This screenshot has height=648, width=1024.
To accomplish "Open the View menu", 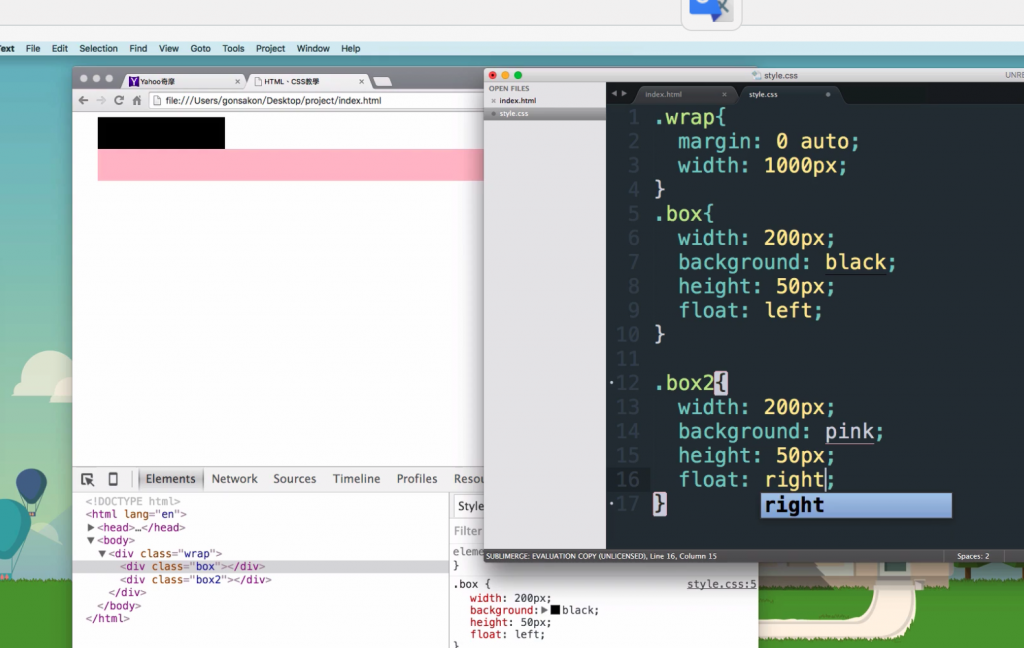I will point(168,48).
